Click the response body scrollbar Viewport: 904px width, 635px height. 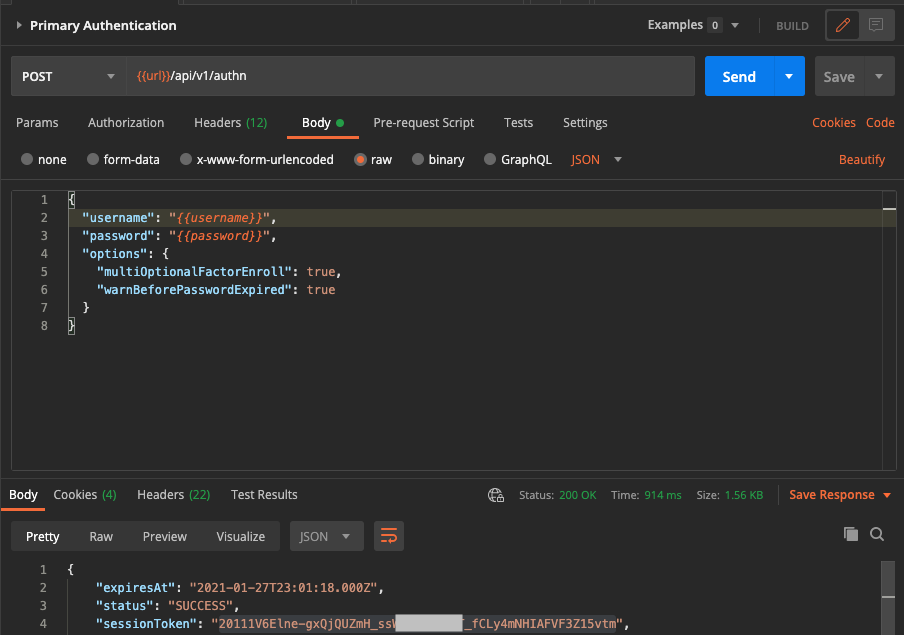point(888,597)
